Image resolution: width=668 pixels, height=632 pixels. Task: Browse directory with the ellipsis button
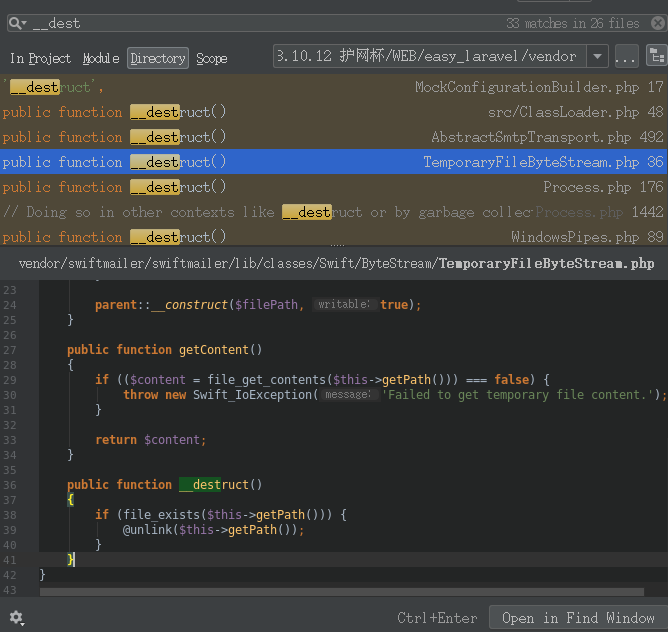626,57
